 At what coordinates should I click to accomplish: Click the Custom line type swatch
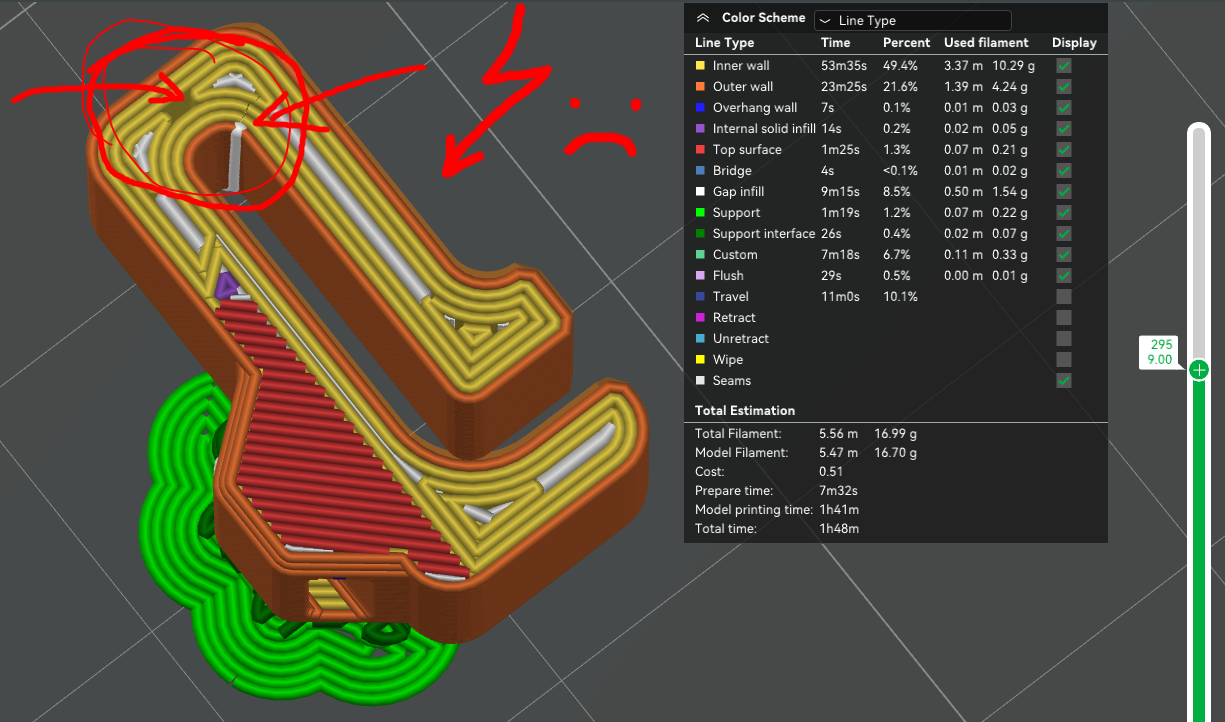point(701,255)
